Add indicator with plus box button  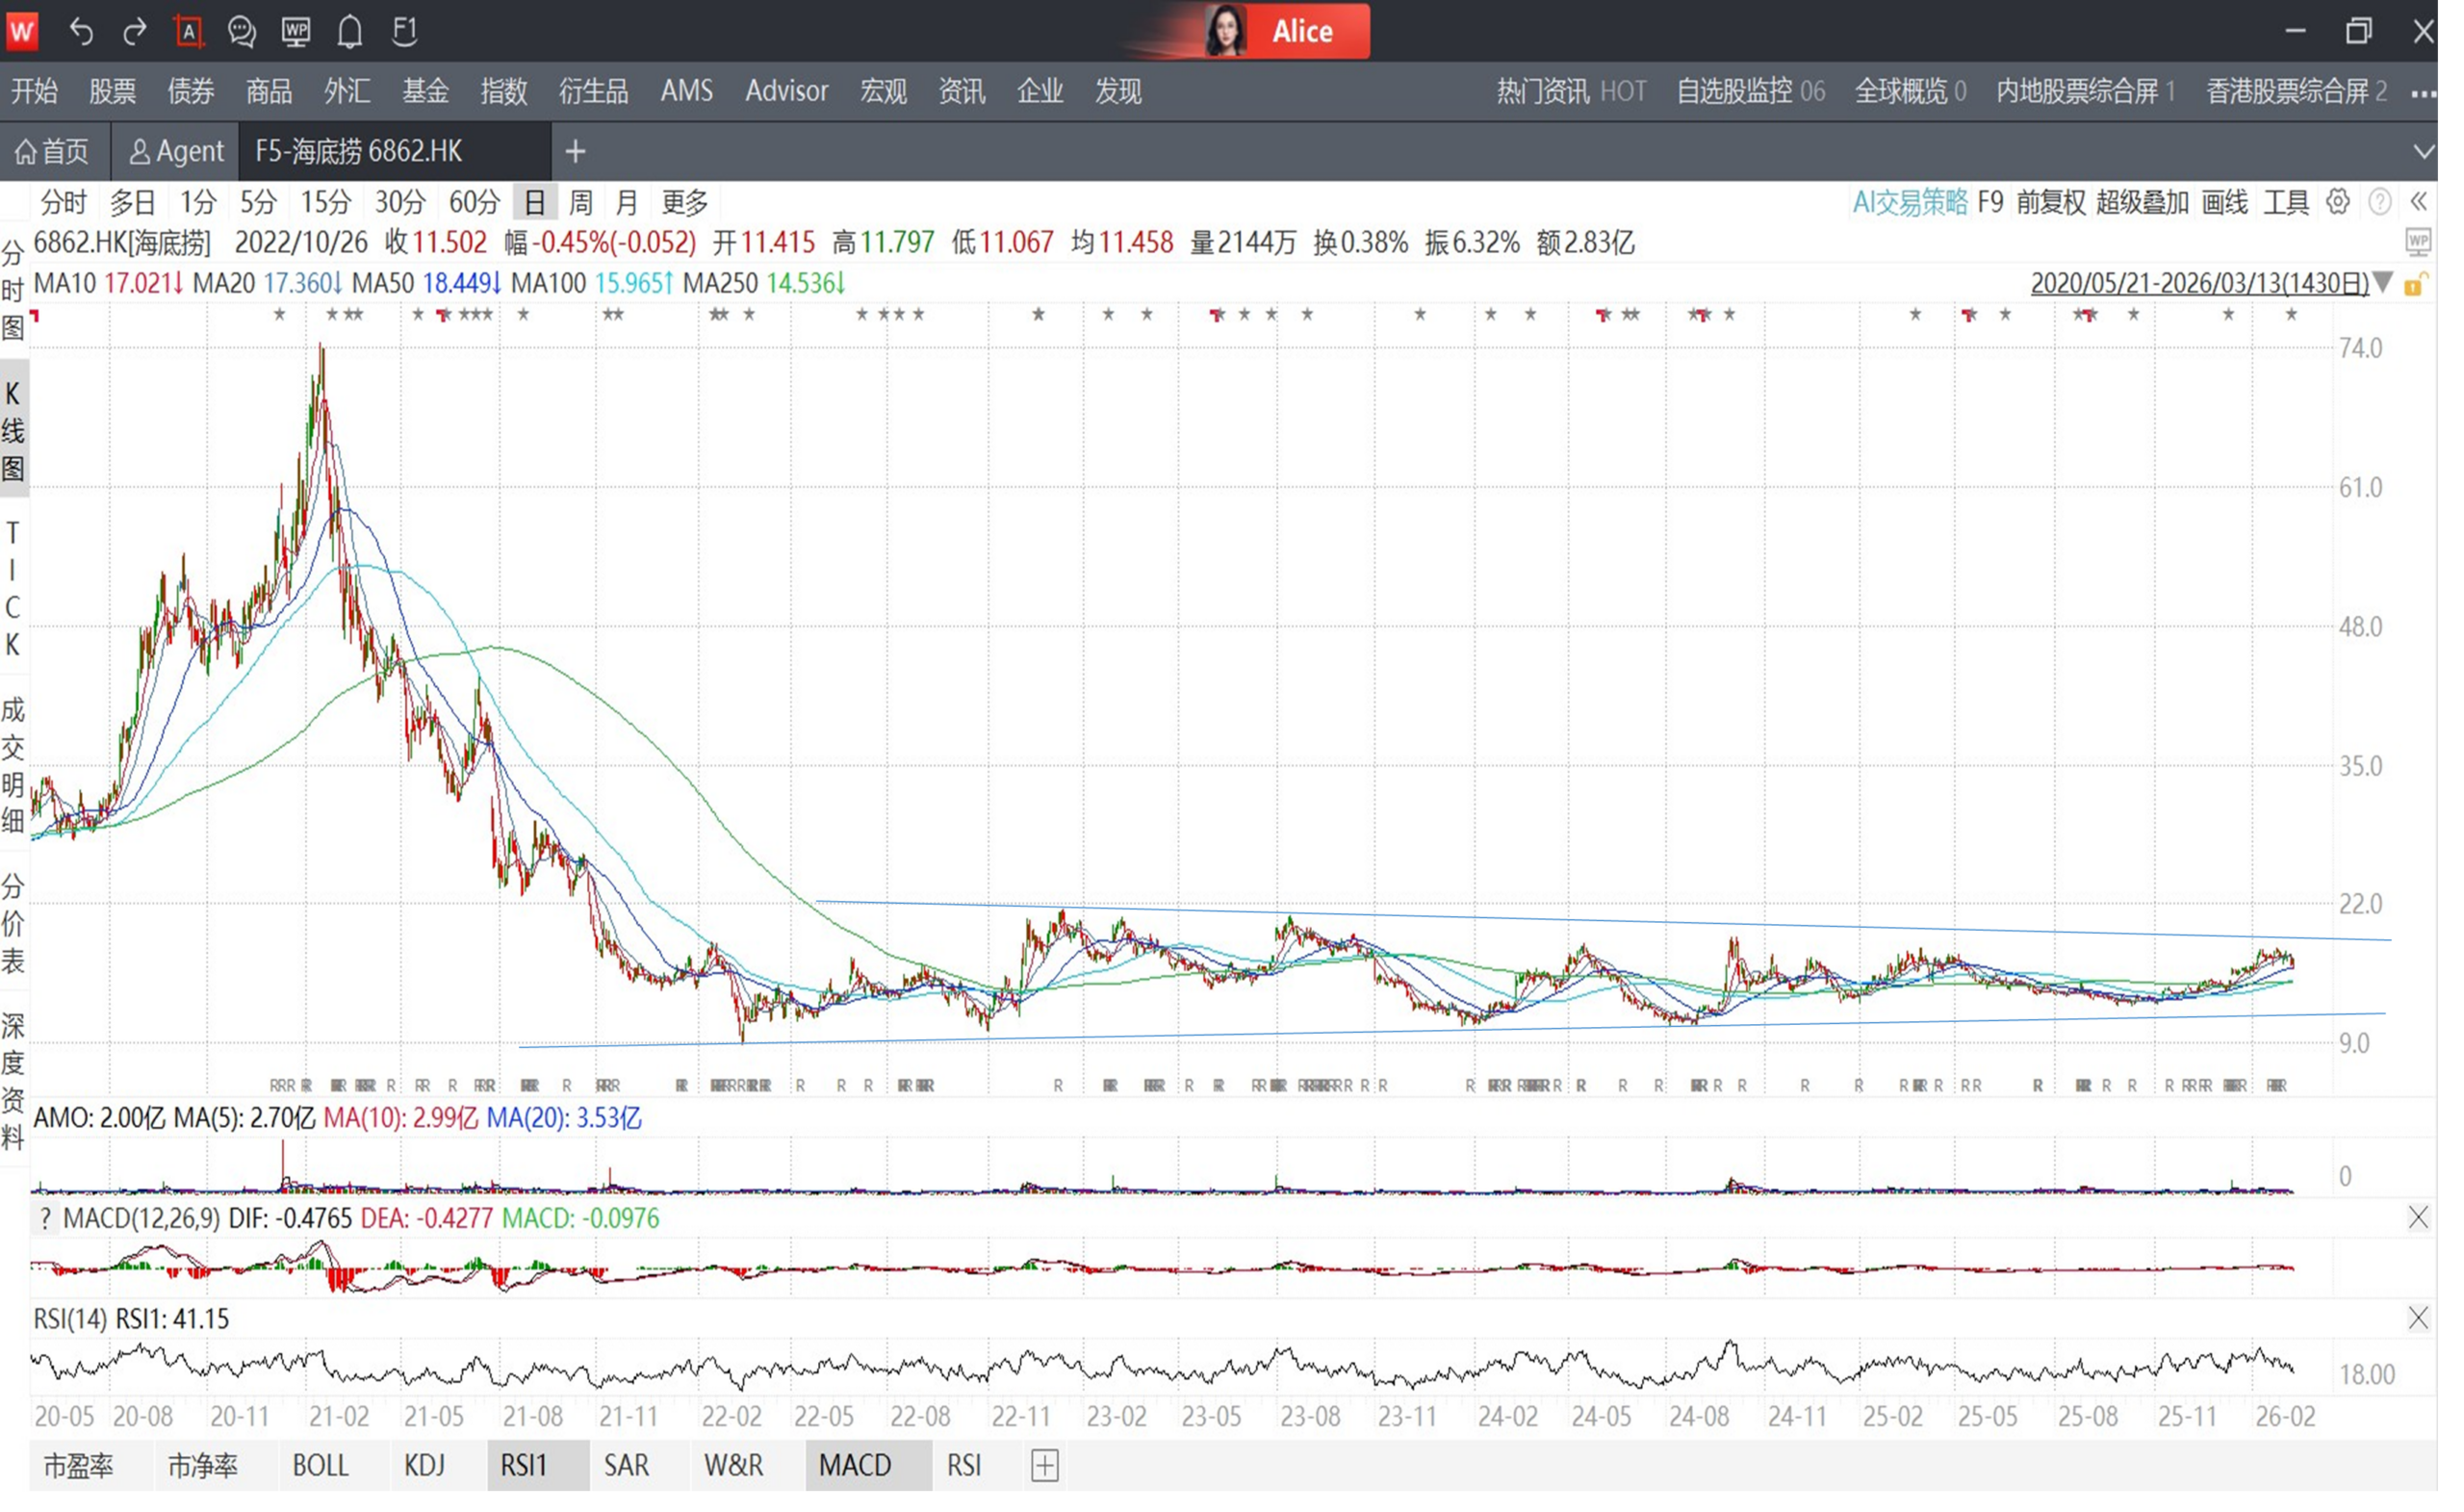coord(1044,1465)
